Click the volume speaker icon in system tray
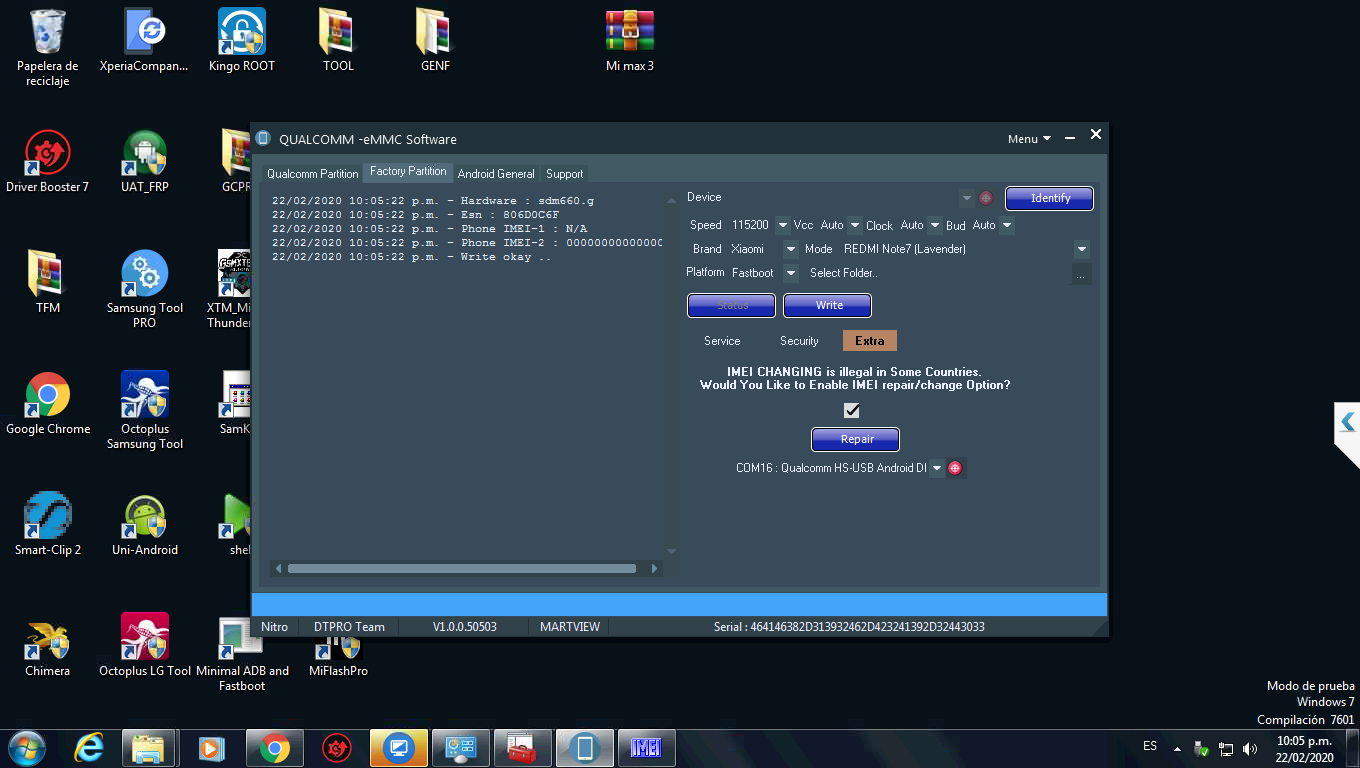Viewport: 1360px width, 768px height. (x=1249, y=748)
